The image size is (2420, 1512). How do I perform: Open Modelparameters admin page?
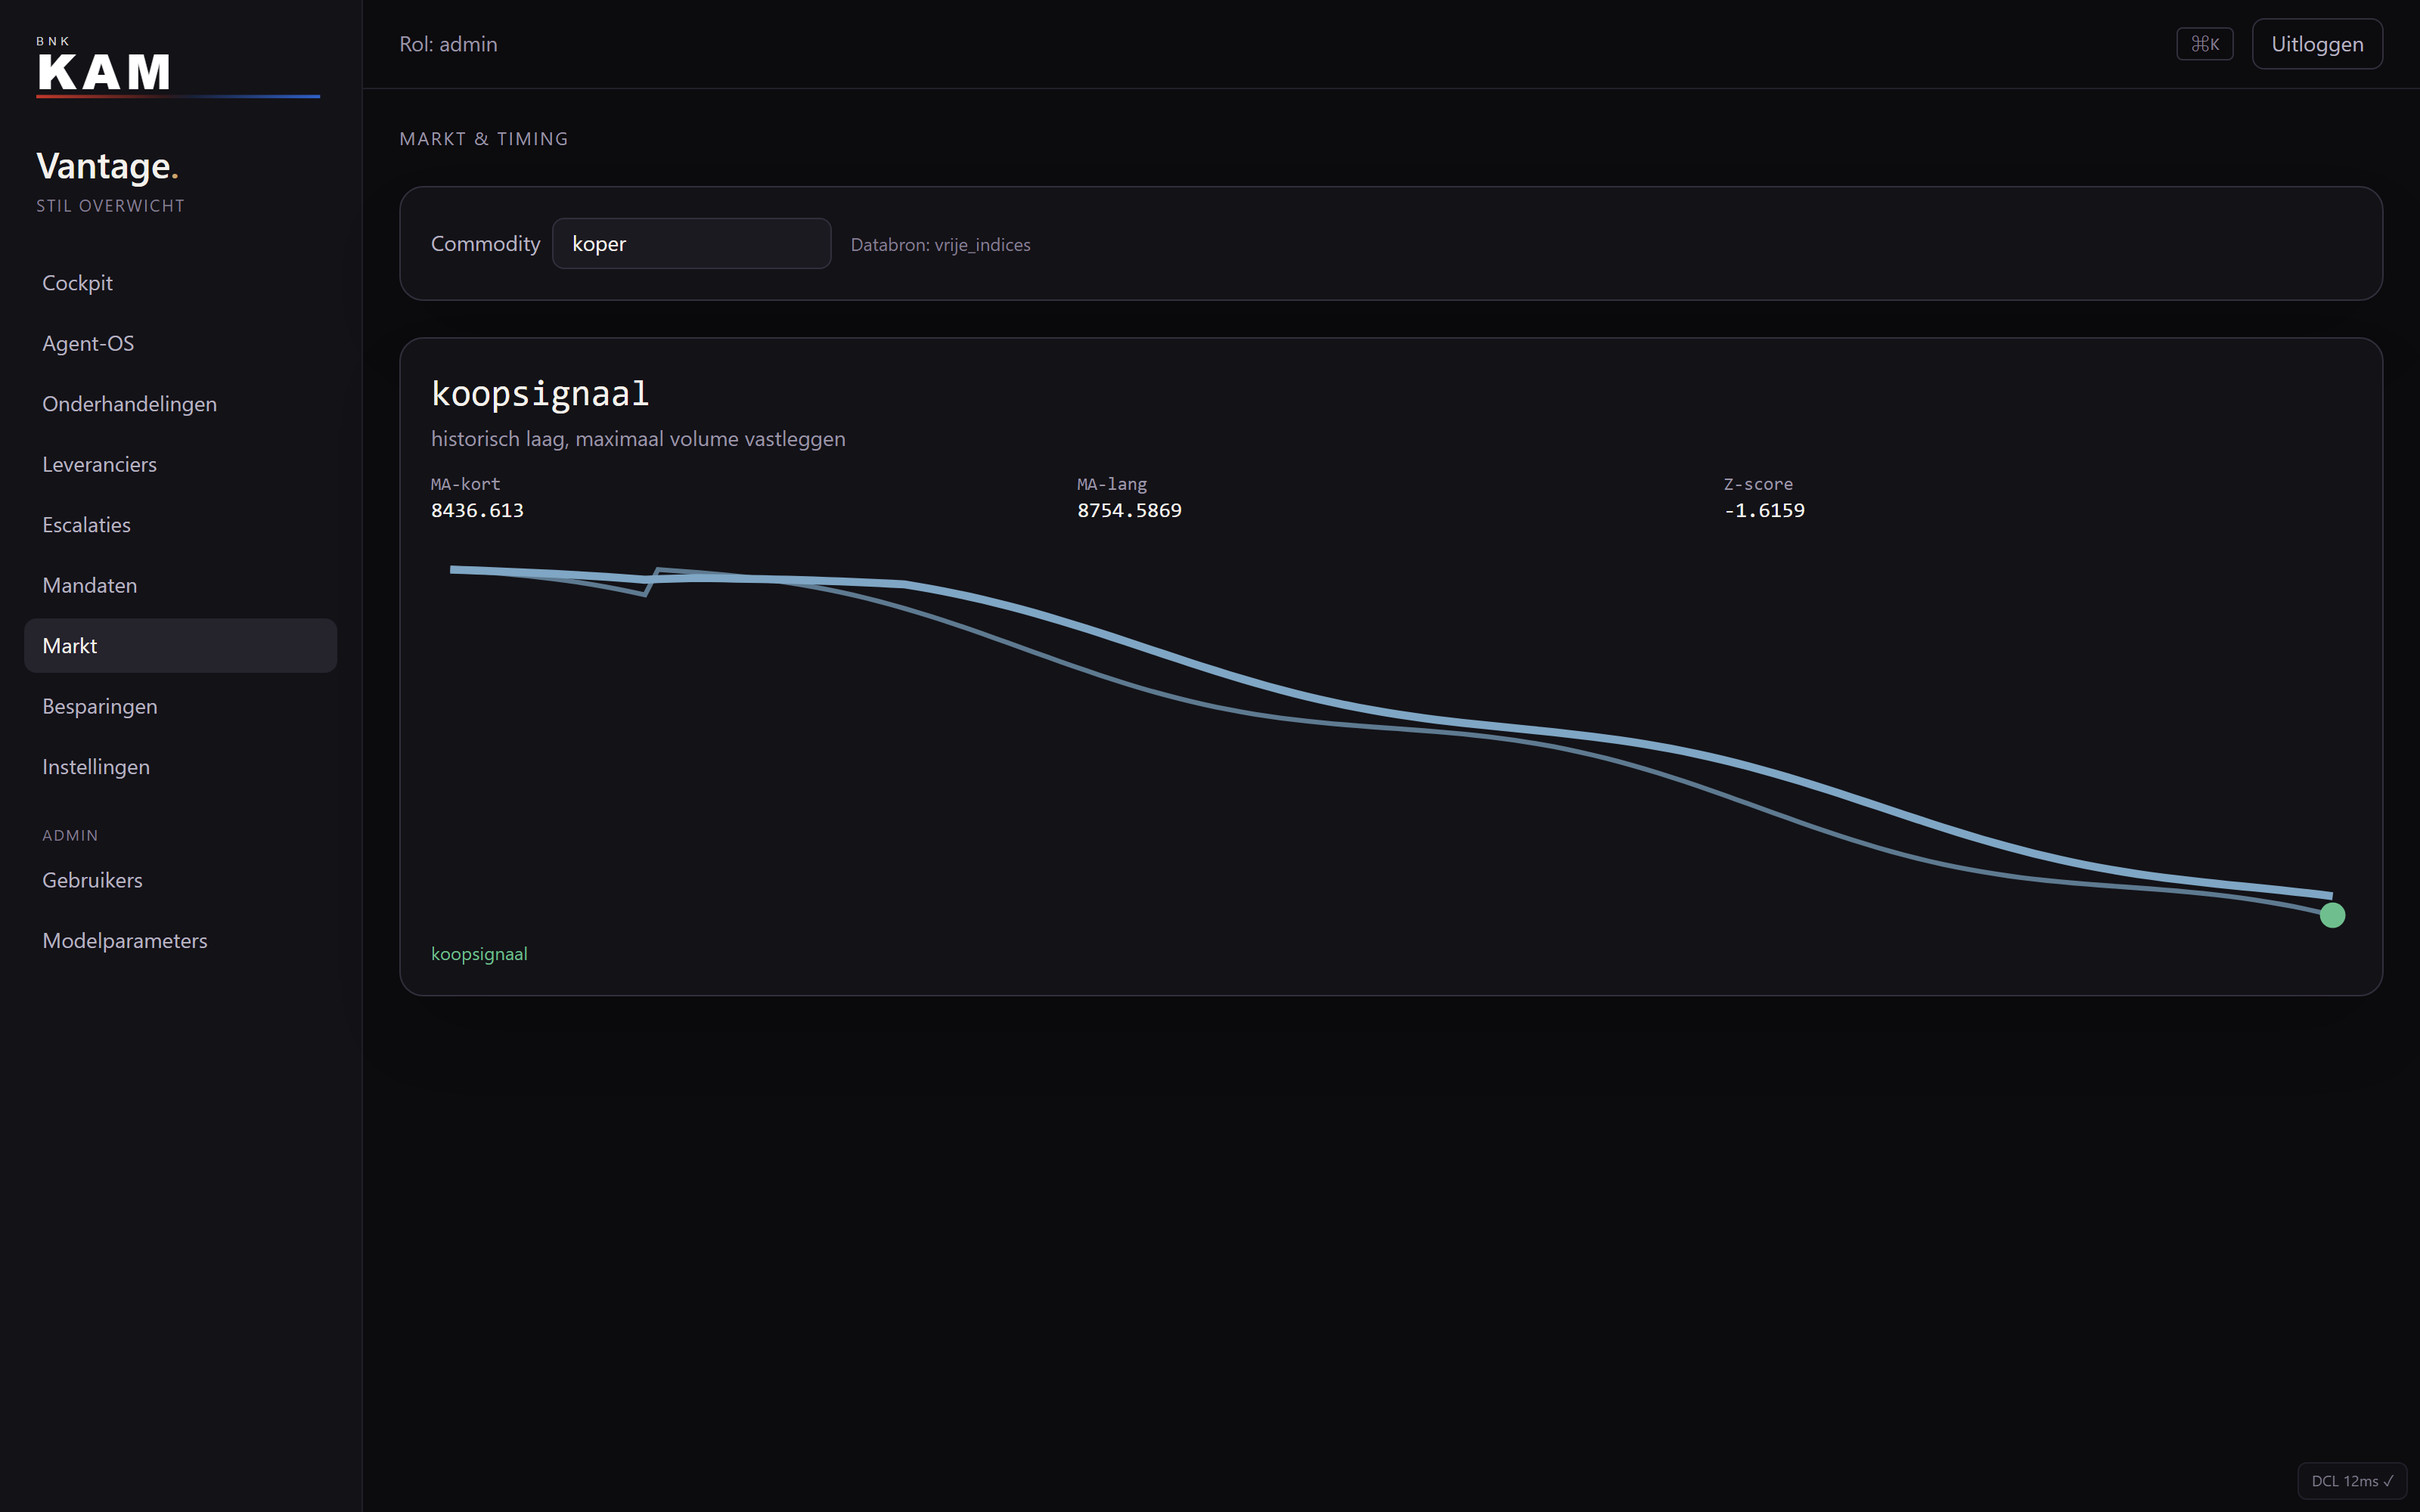[180, 941]
